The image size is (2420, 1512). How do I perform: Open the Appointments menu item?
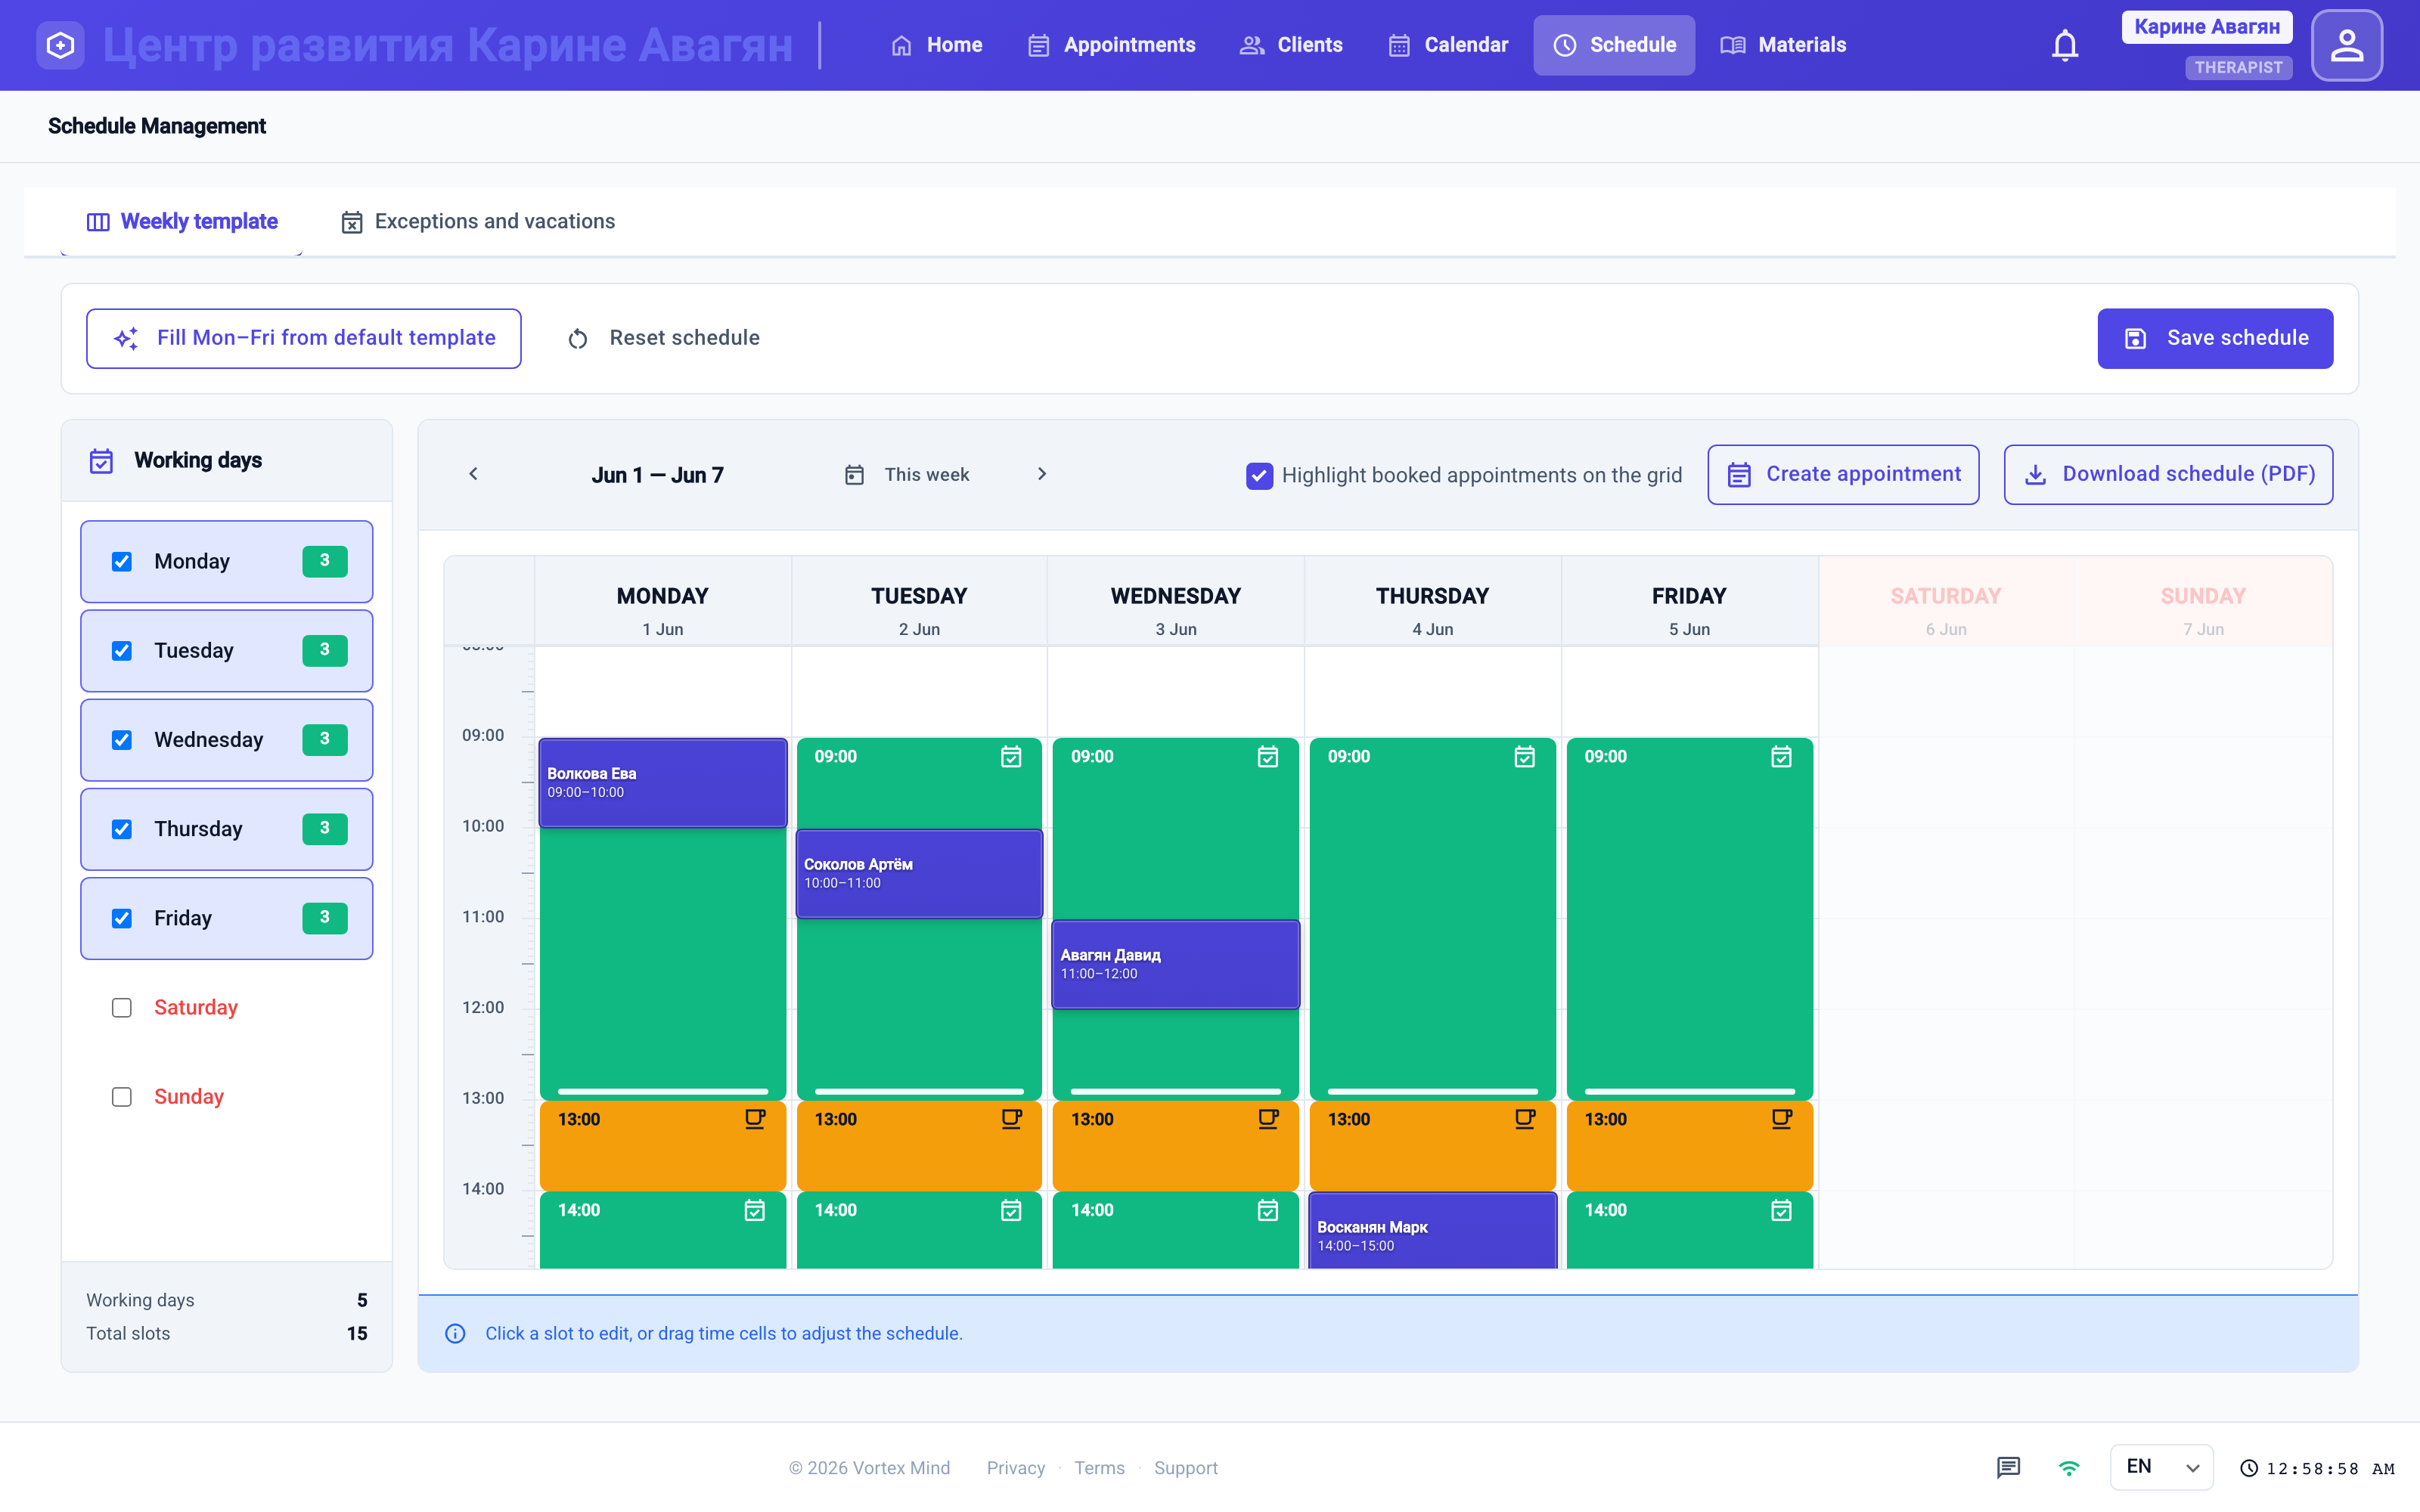[1111, 45]
